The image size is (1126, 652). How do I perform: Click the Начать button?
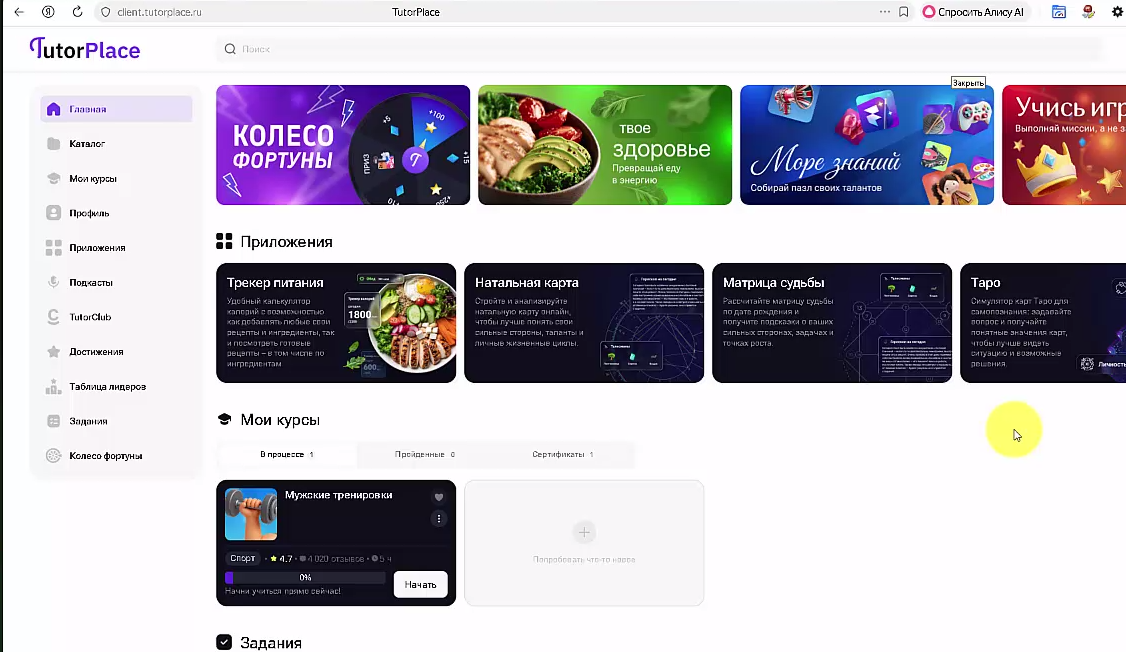pos(420,585)
